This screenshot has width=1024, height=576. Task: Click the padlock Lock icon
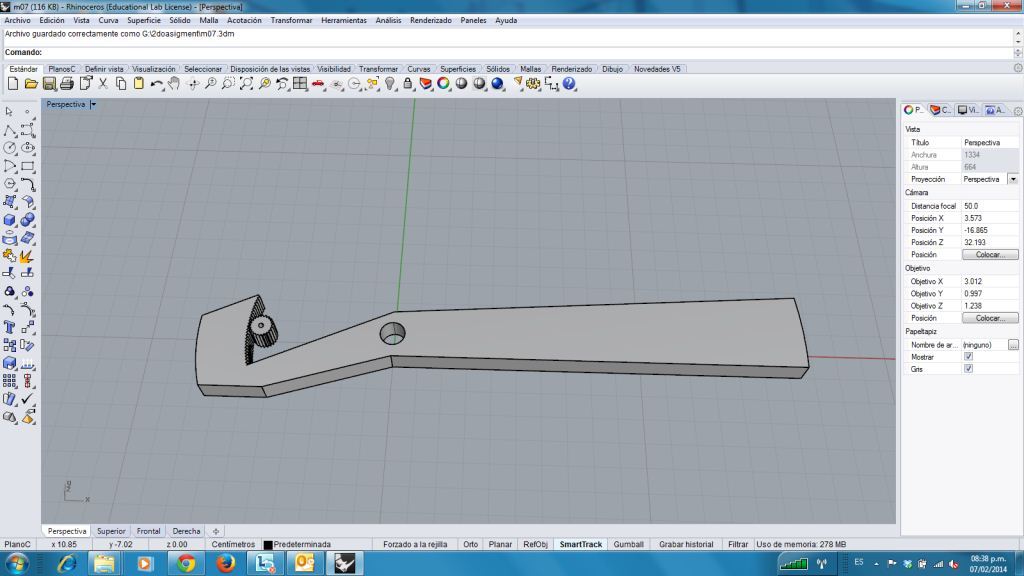408,84
